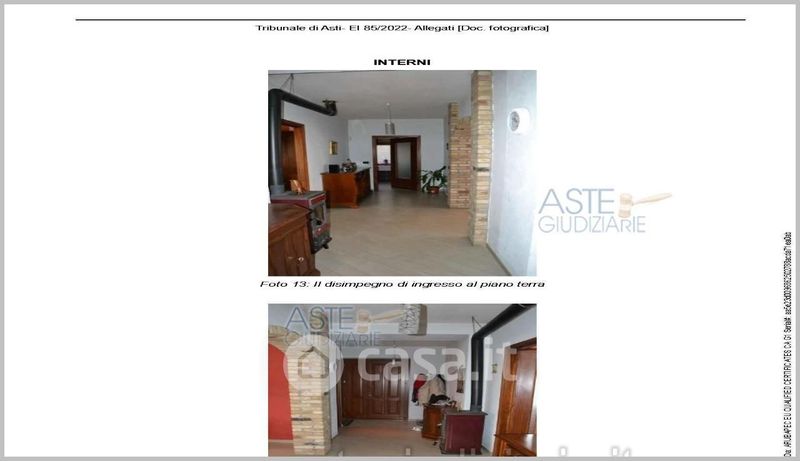The width and height of the screenshot is (800, 461).
Task: Click the wooden sideboard in Foto 13
Action: 345,187
